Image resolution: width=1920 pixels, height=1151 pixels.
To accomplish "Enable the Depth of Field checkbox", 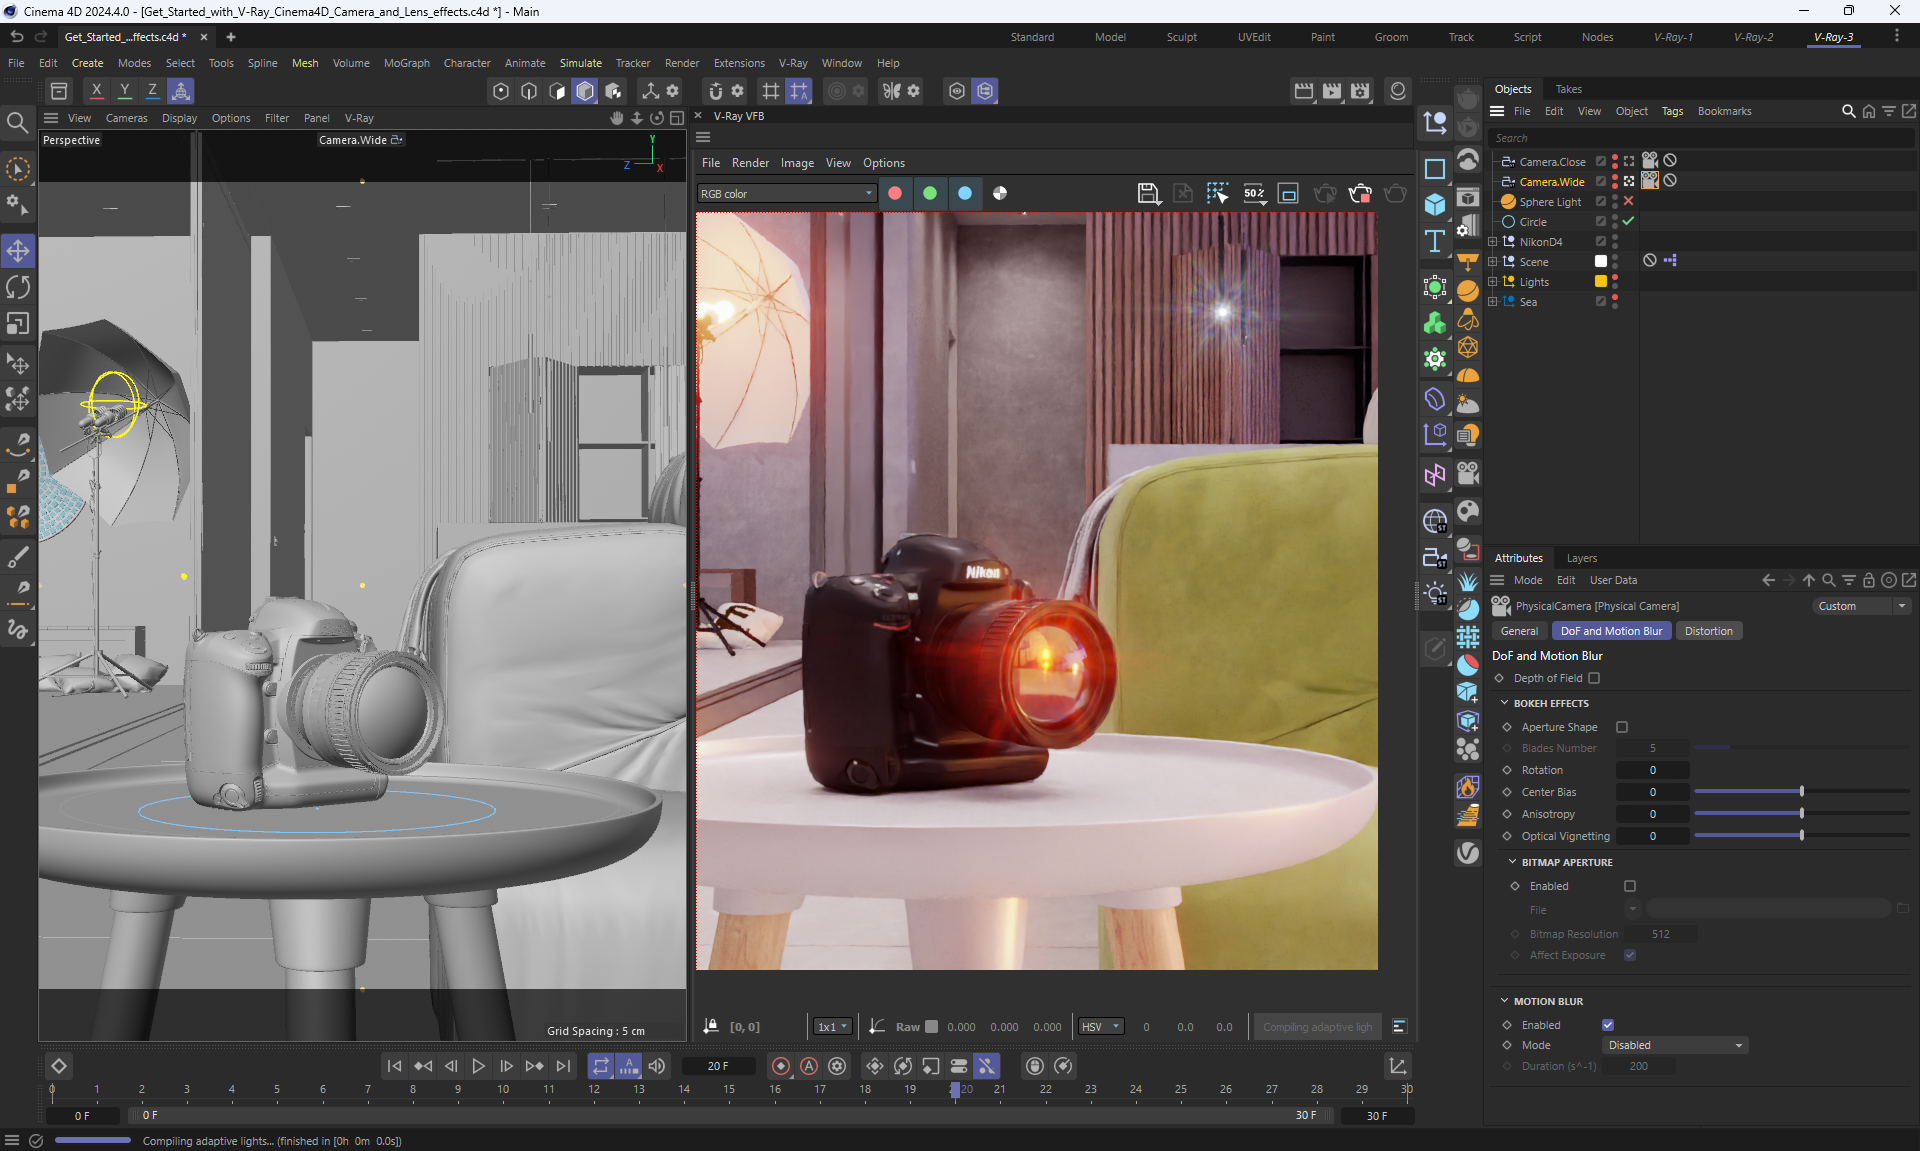I will click(1594, 678).
